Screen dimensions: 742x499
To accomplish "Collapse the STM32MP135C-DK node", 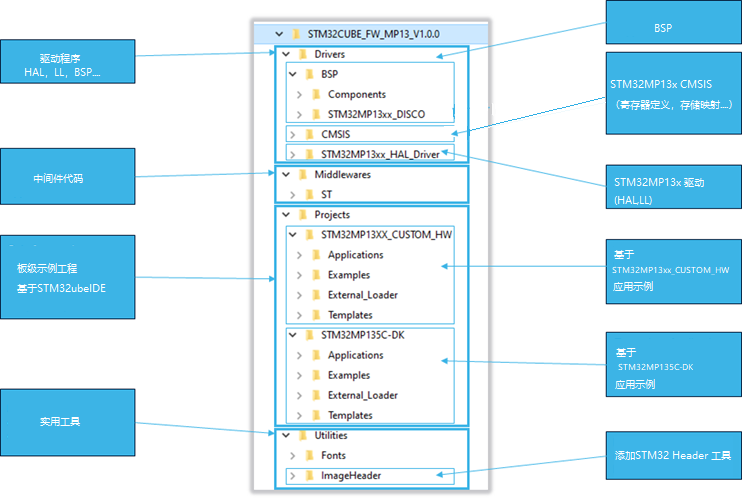I will point(292,335).
